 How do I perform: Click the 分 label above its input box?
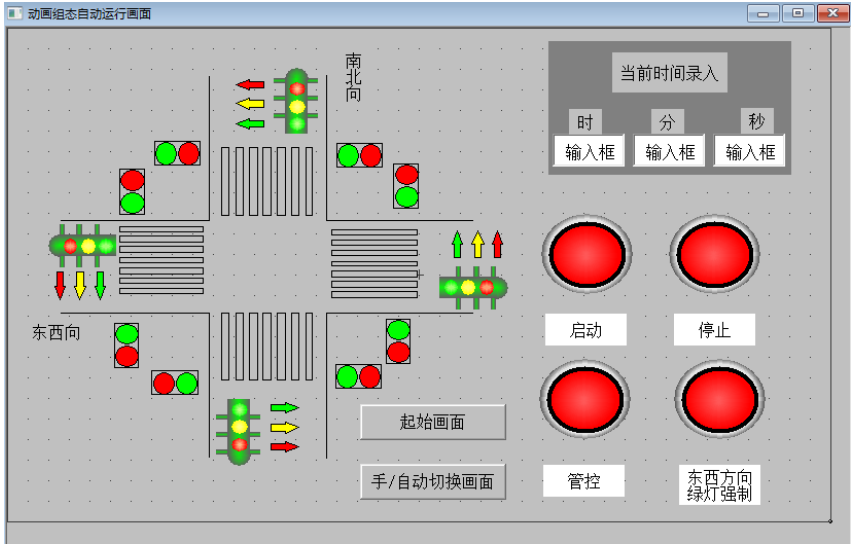667,122
